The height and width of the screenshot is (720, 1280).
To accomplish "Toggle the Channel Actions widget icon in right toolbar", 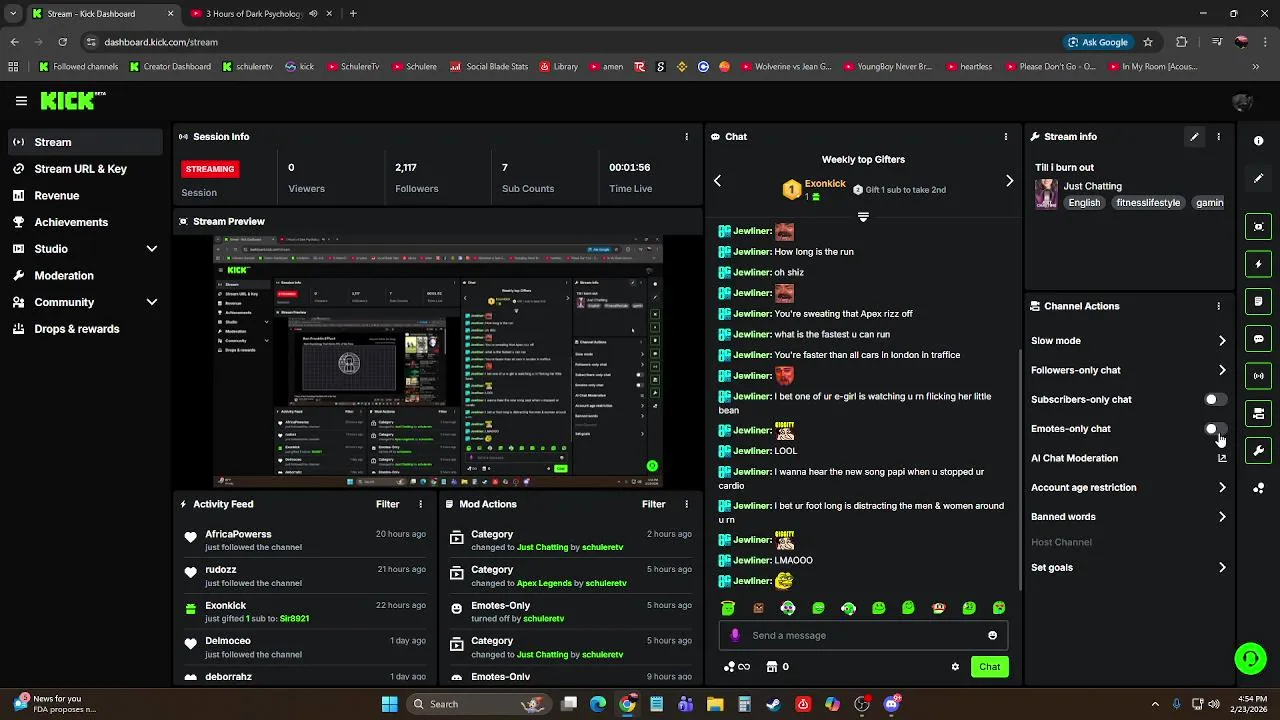I will (1259, 413).
